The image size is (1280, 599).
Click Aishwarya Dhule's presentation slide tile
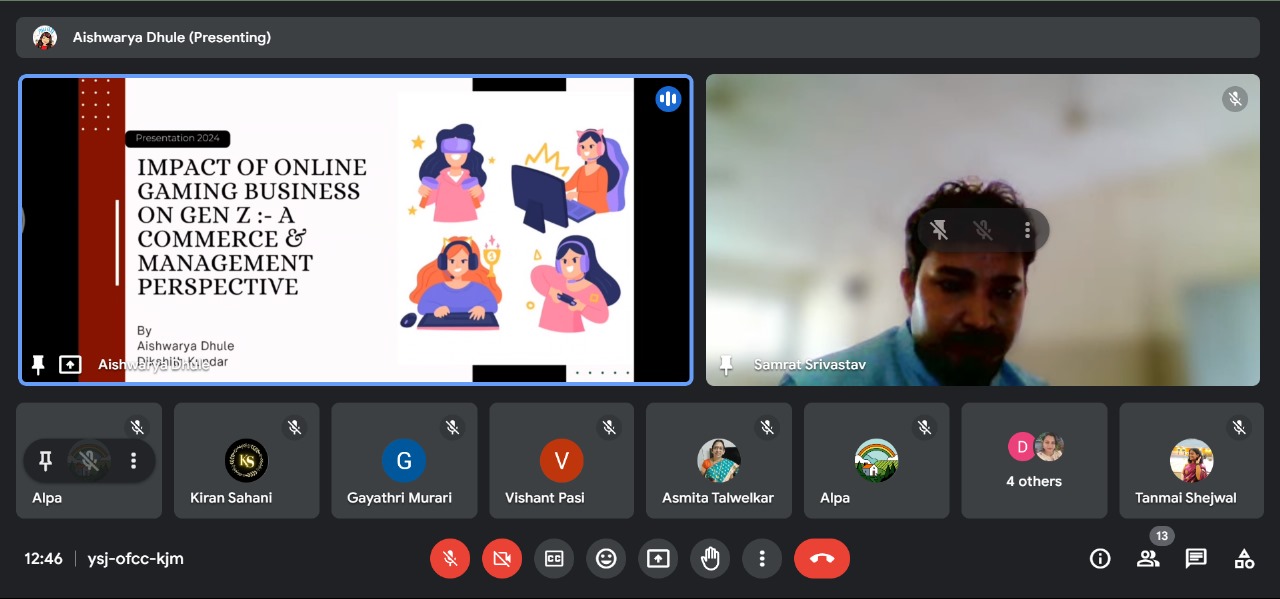(356, 230)
